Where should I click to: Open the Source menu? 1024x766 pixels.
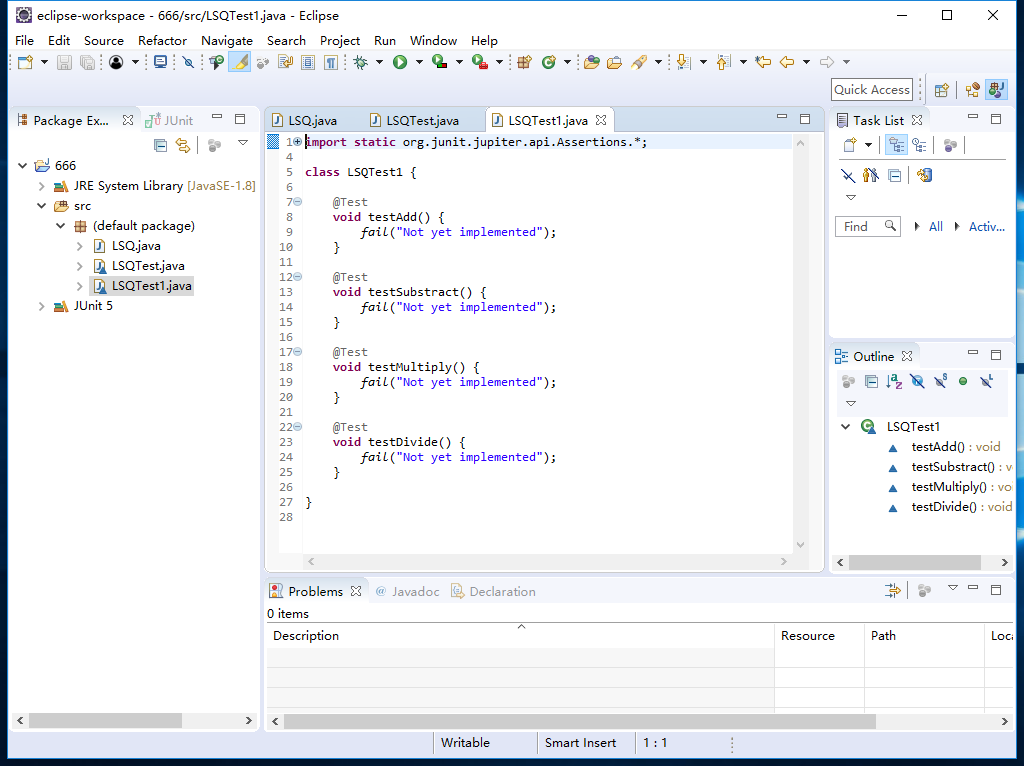[104, 40]
